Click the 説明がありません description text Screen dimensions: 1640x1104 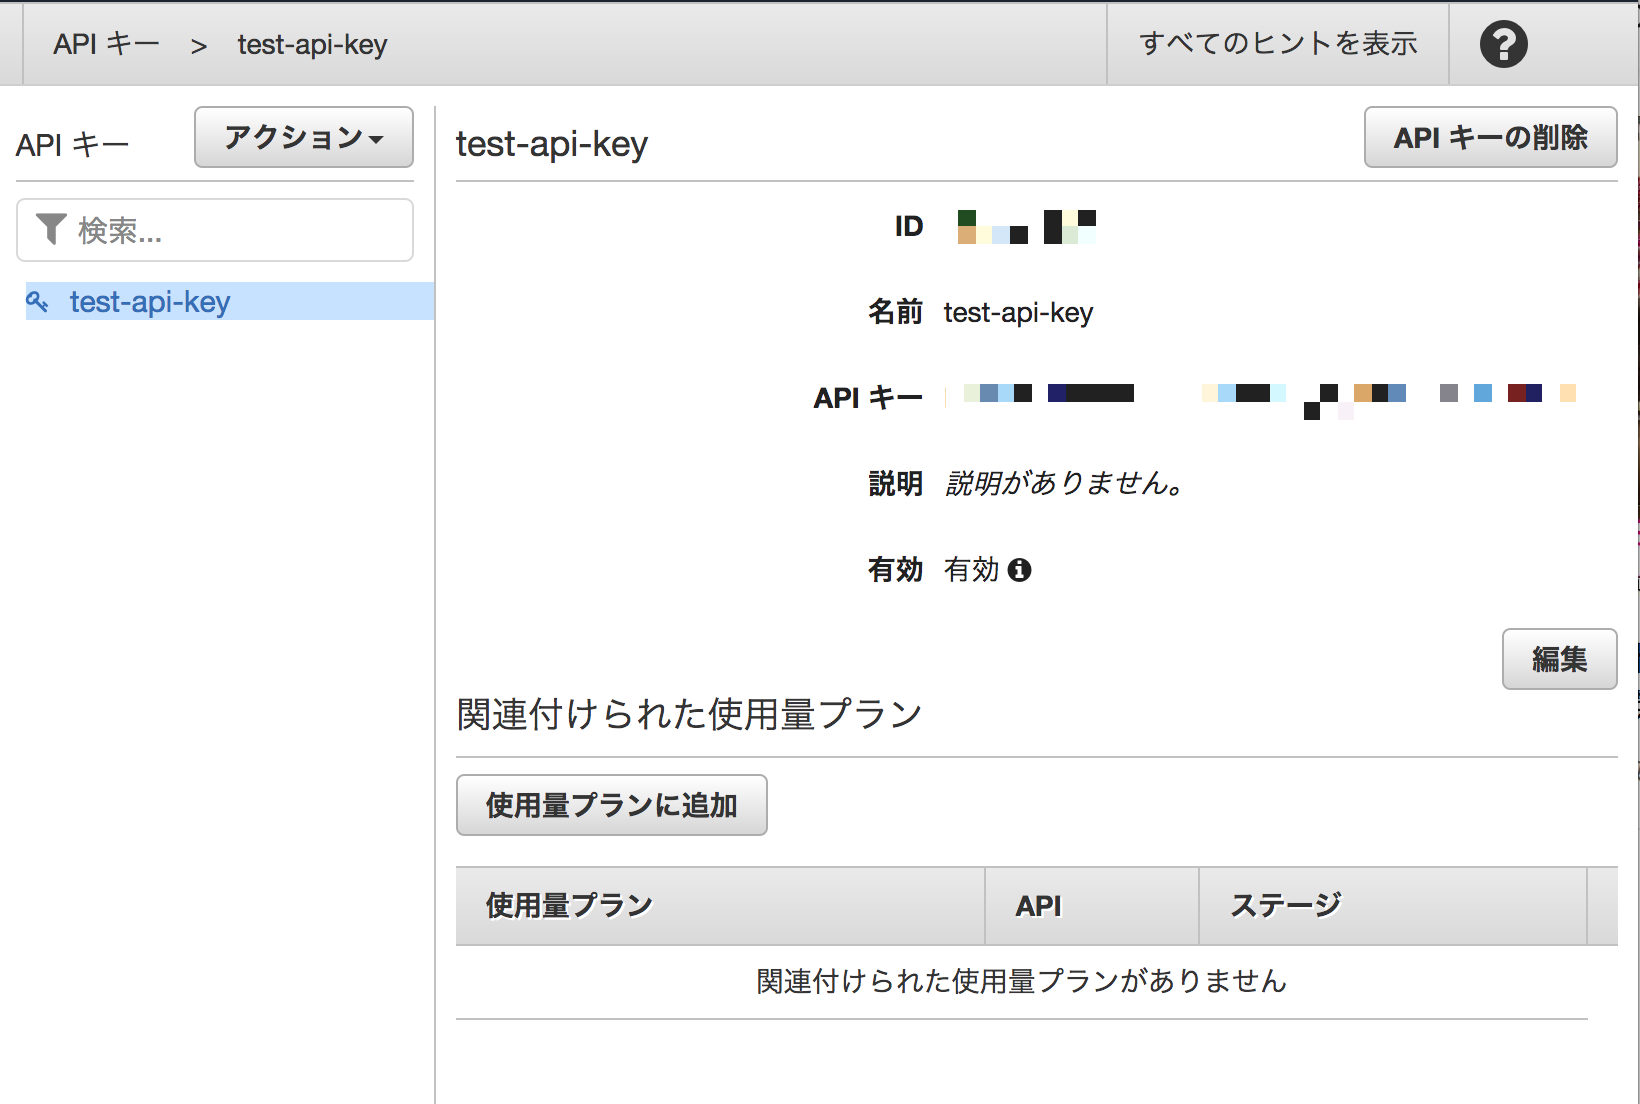[x=1064, y=484]
